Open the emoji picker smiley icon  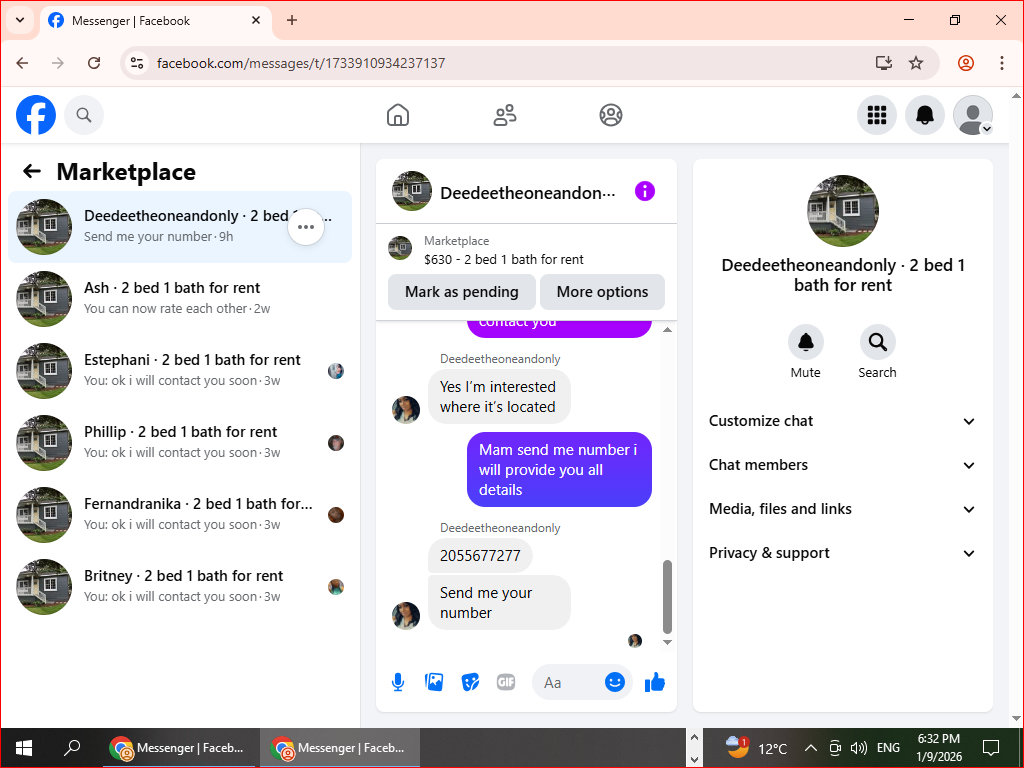(615, 682)
